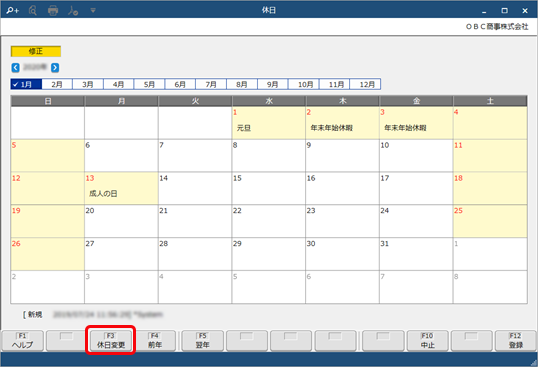The height and width of the screenshot is (367, 538).
Task: Open the 4月 month tab
Action: (119, 84)
